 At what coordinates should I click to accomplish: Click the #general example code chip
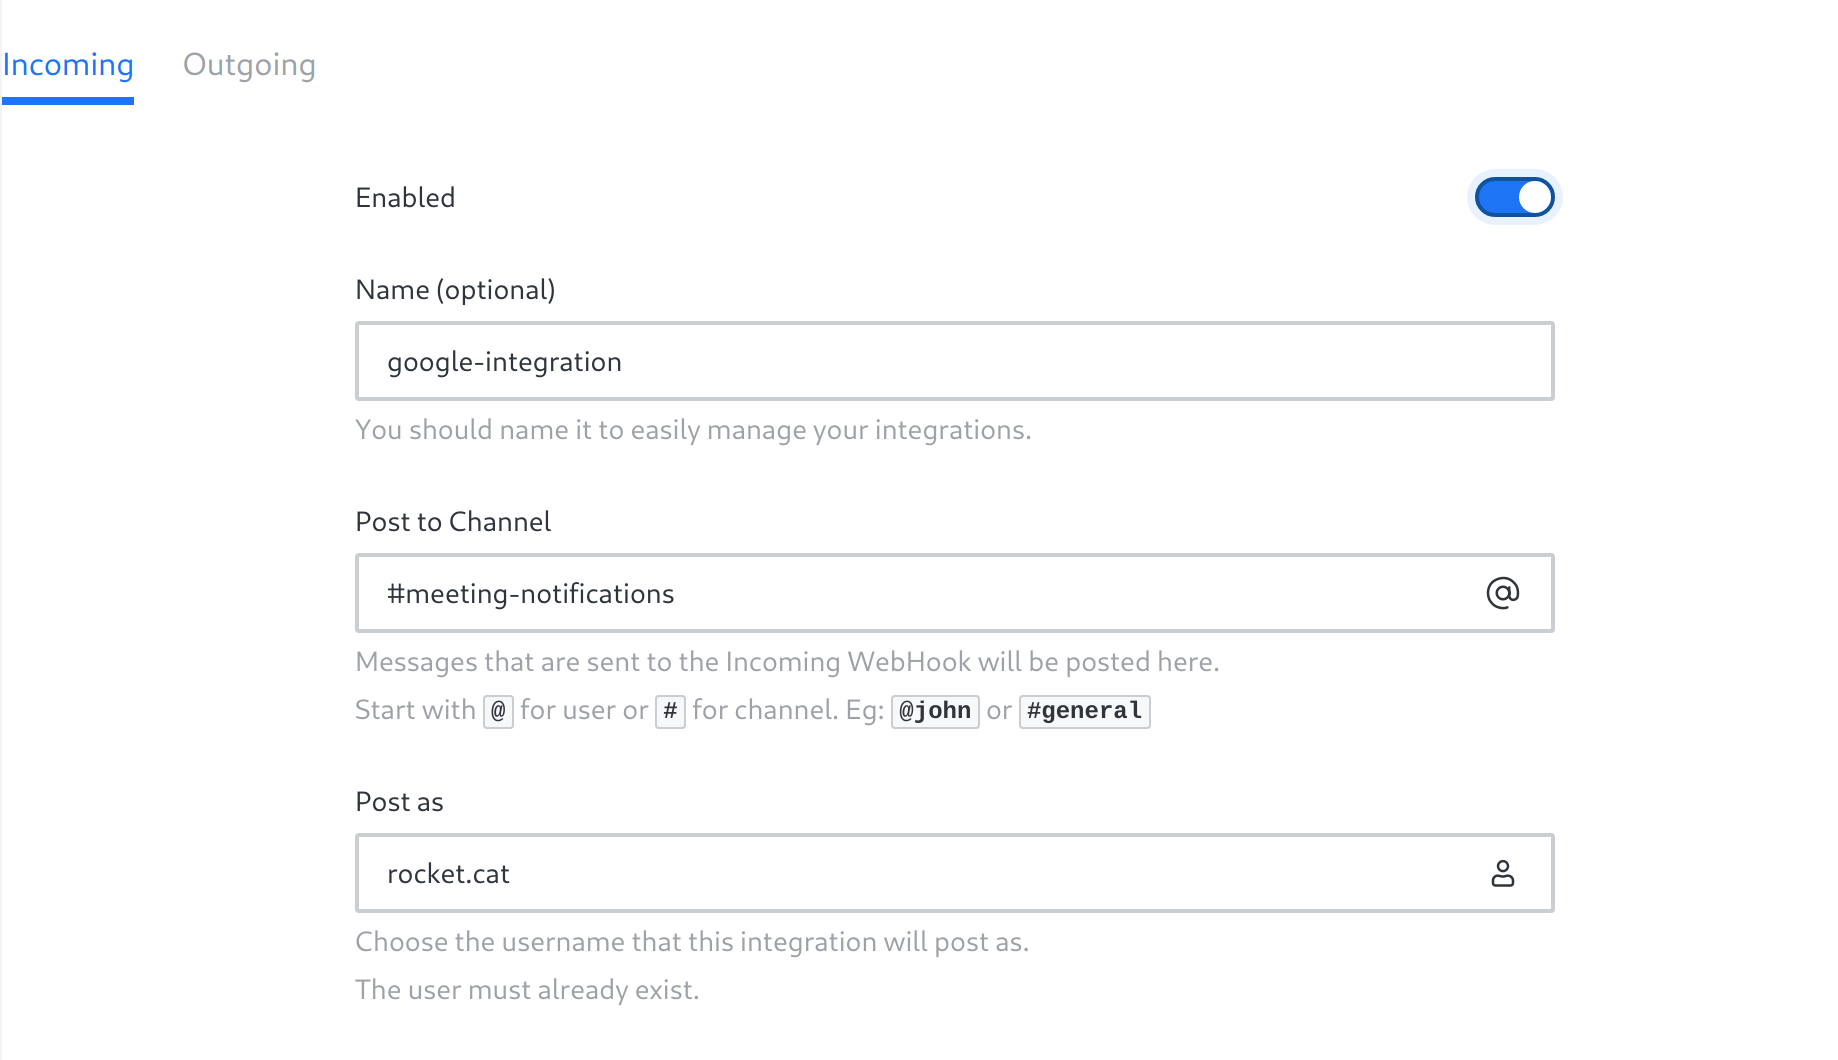1084,711
